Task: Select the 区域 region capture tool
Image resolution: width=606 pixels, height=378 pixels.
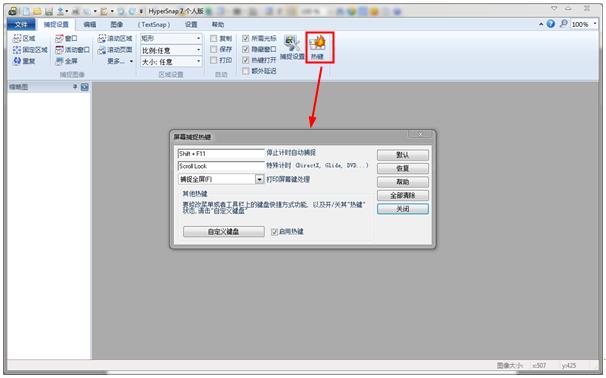Action: [x=24, y=38]
